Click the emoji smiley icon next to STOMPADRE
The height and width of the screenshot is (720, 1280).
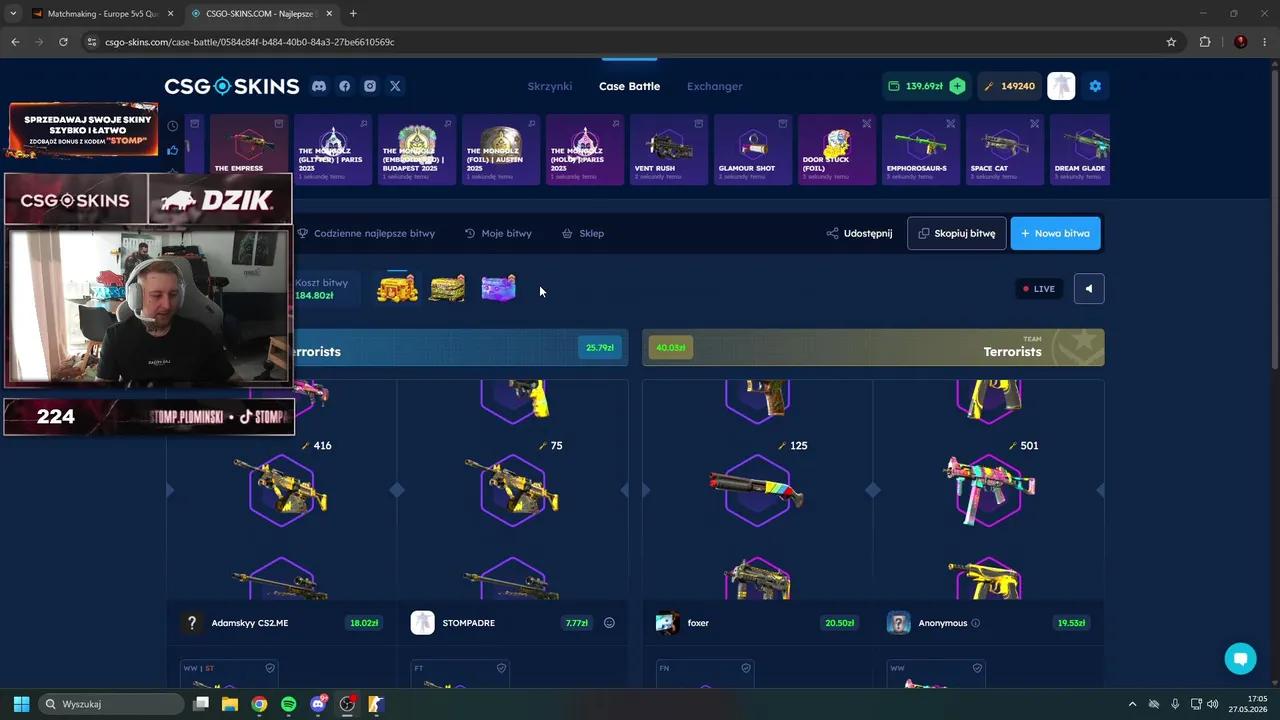coord(609,623)
